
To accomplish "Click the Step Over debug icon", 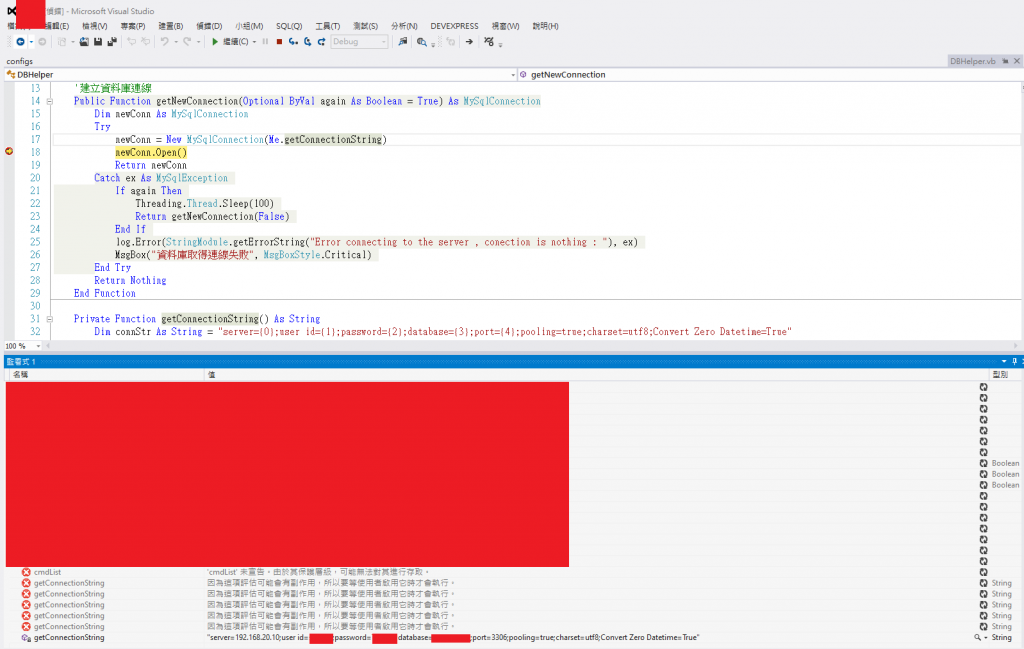I will [x=308, y=42].
